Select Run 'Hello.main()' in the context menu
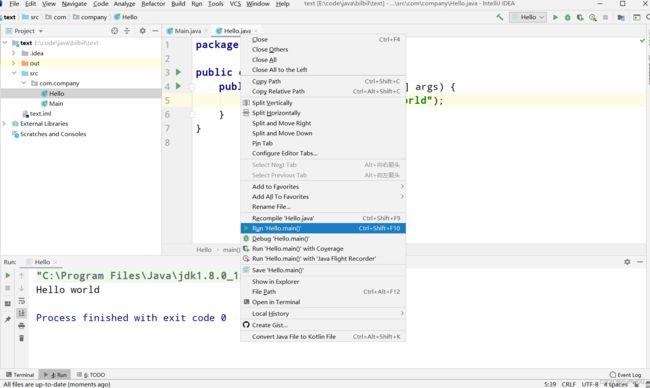Viewport: 650px width, 388px height. tap(323, 228)
